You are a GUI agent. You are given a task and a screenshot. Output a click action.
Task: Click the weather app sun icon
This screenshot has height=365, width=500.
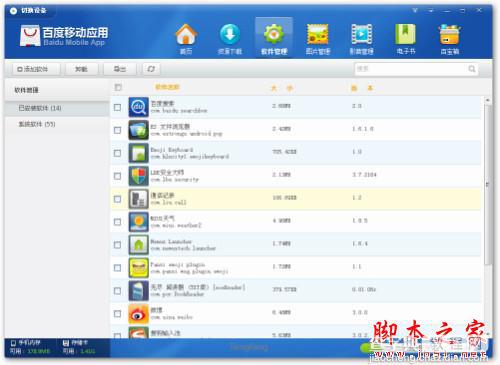coord(138,222)
